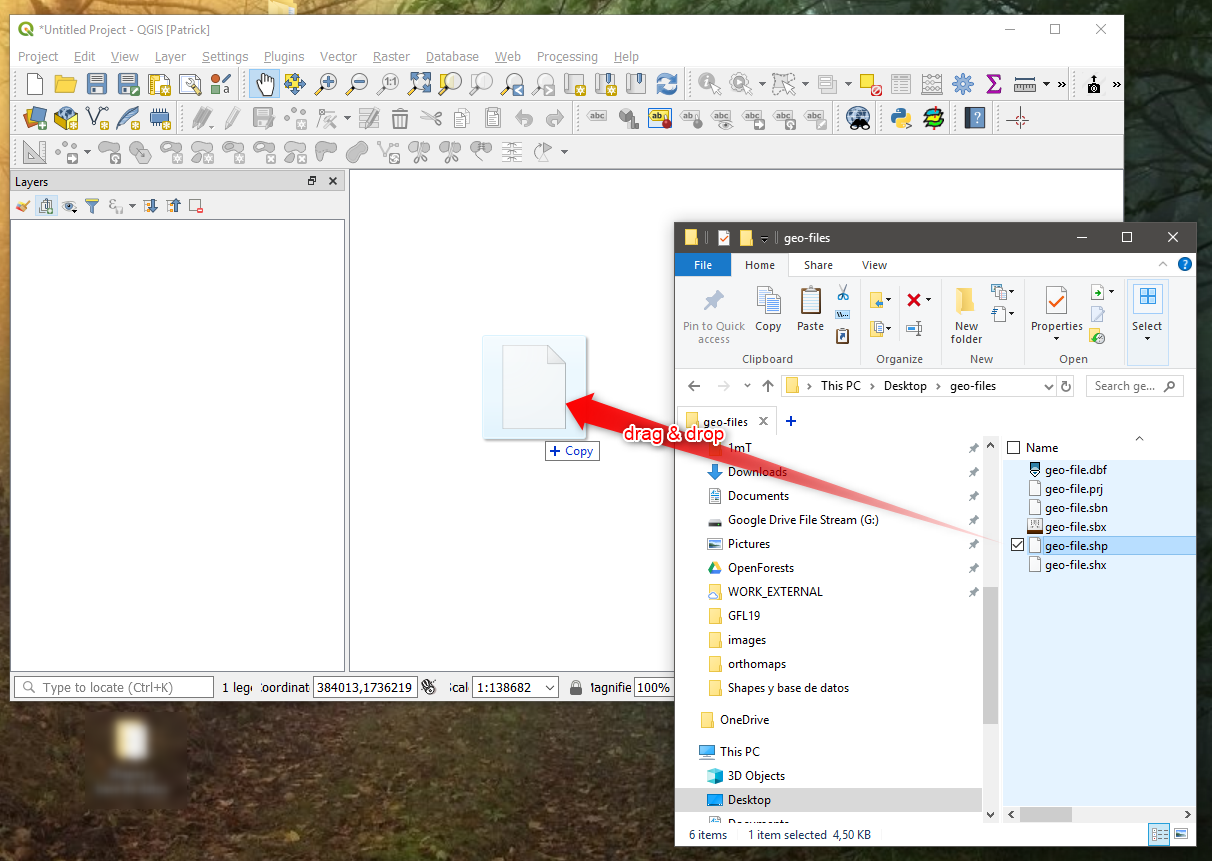Screen dimensions: 1212x861
Task: Switch to the Explorer View ribbon tab
Action: click(874, 265)
